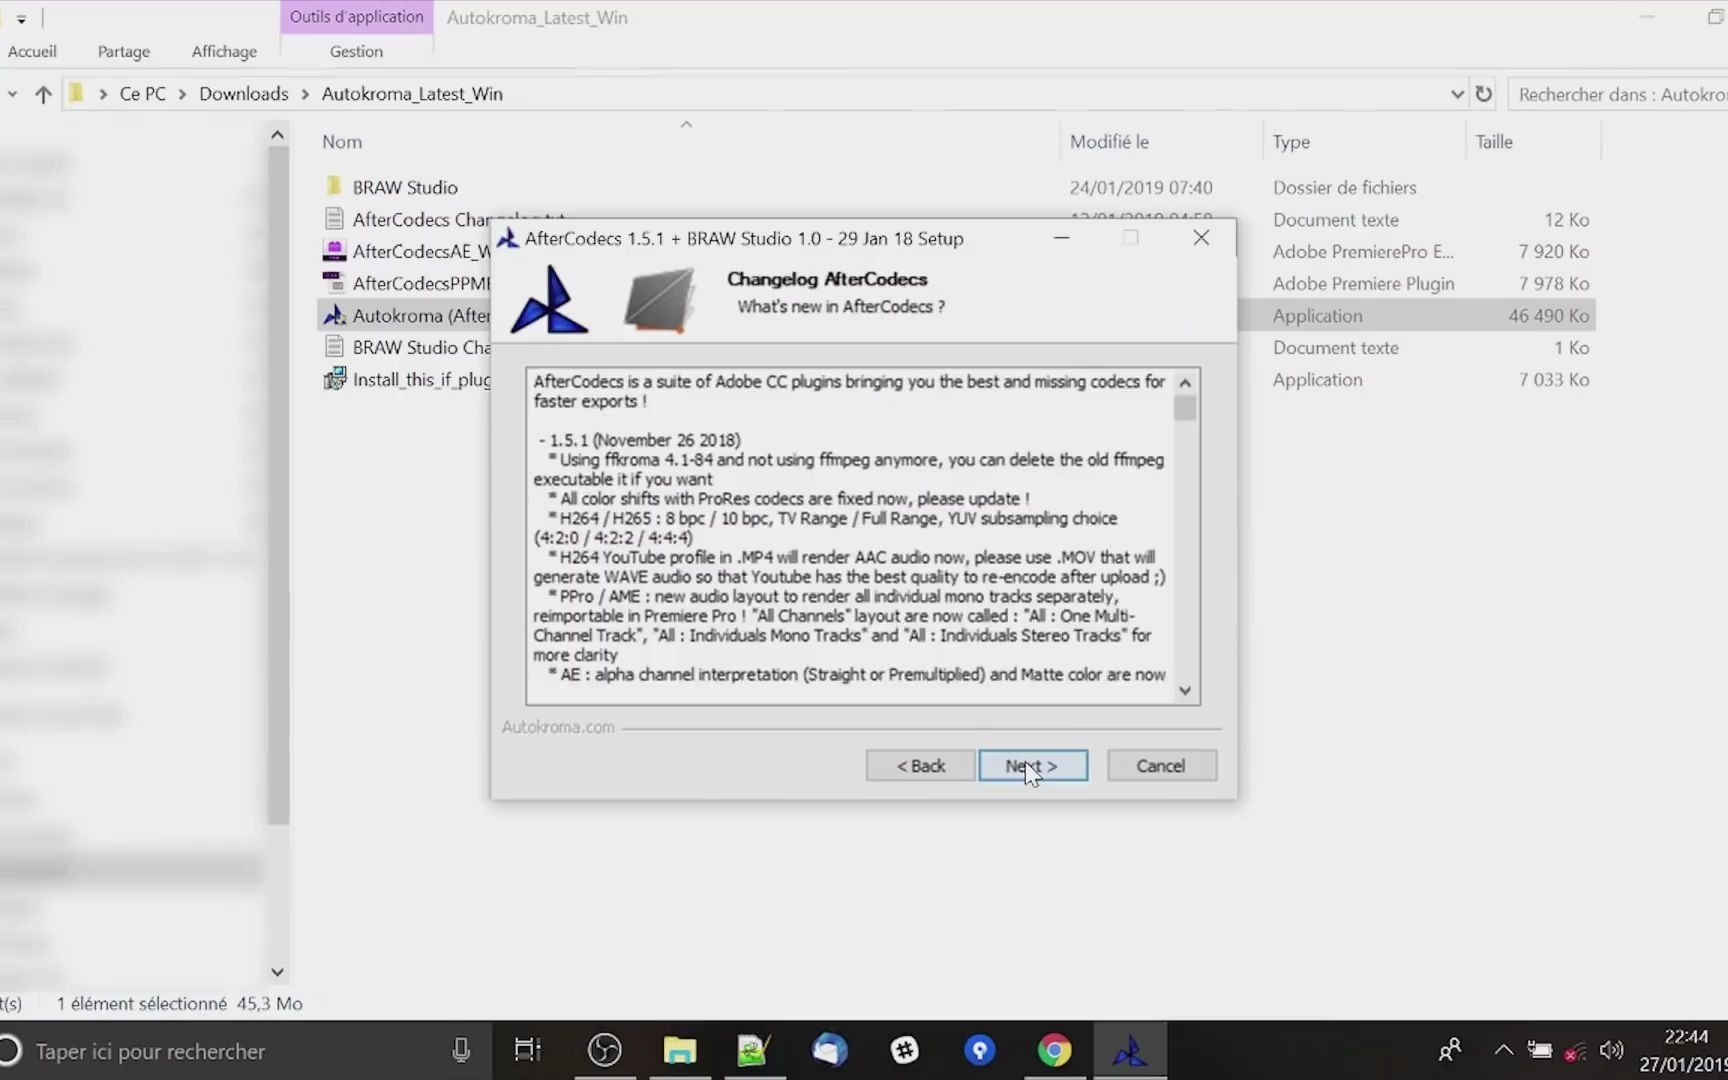The image size is (1728, 1080).
Task: Click the Autokroma setup taskbar icon
Action: tap(1130, 1050)
